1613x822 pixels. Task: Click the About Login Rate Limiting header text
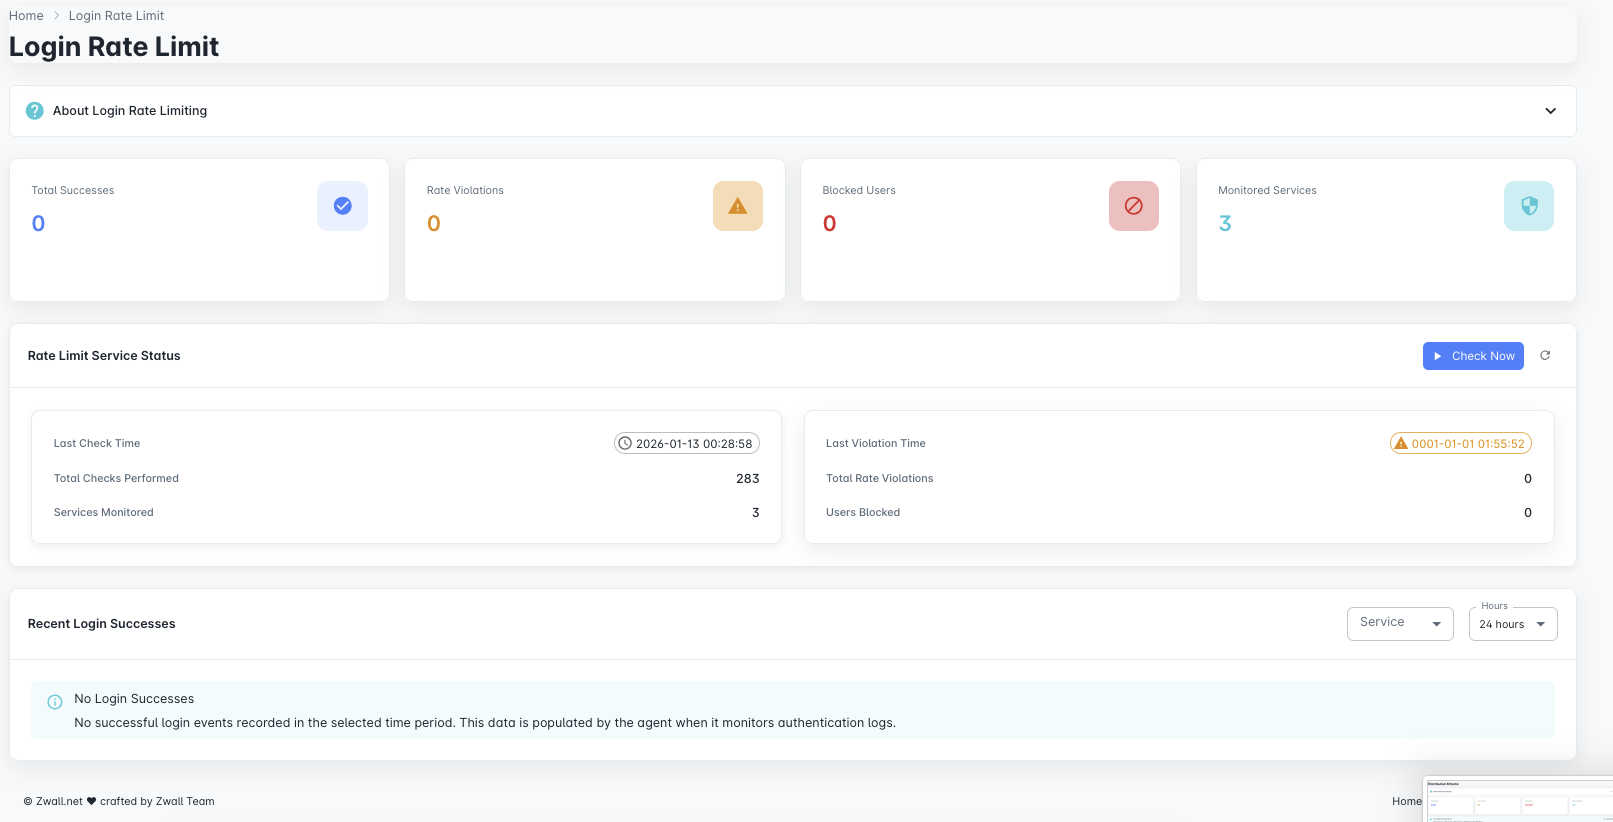click(x=130, y=111)
